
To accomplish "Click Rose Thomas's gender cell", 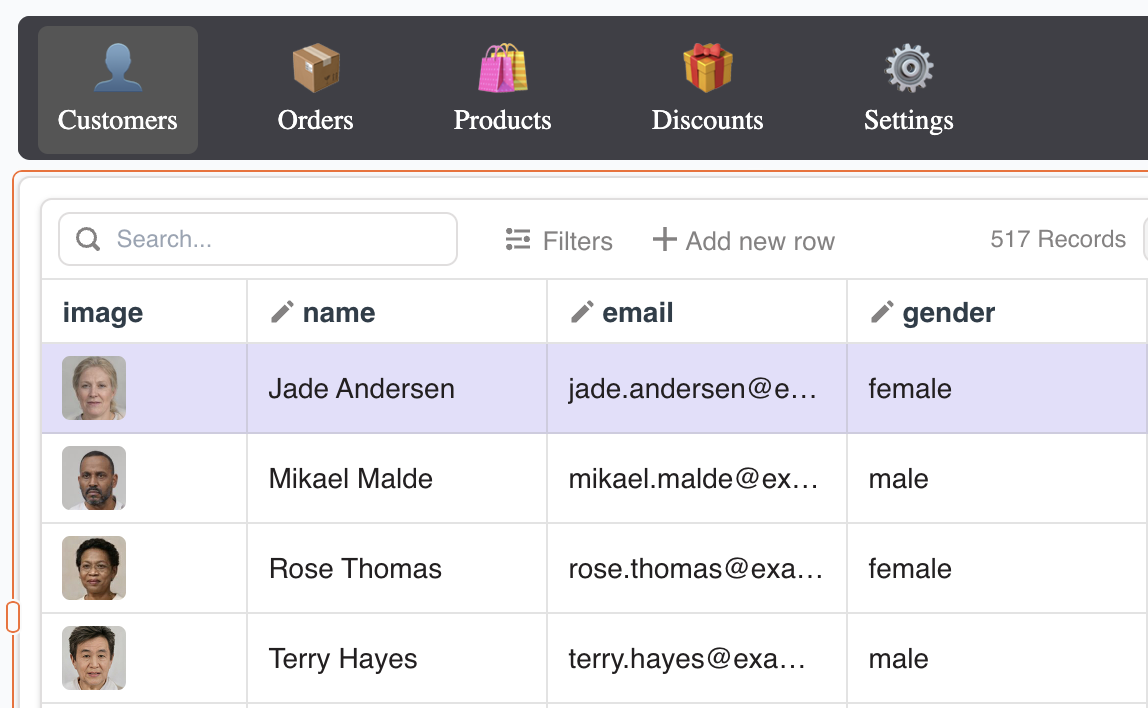I will point(910,569).
